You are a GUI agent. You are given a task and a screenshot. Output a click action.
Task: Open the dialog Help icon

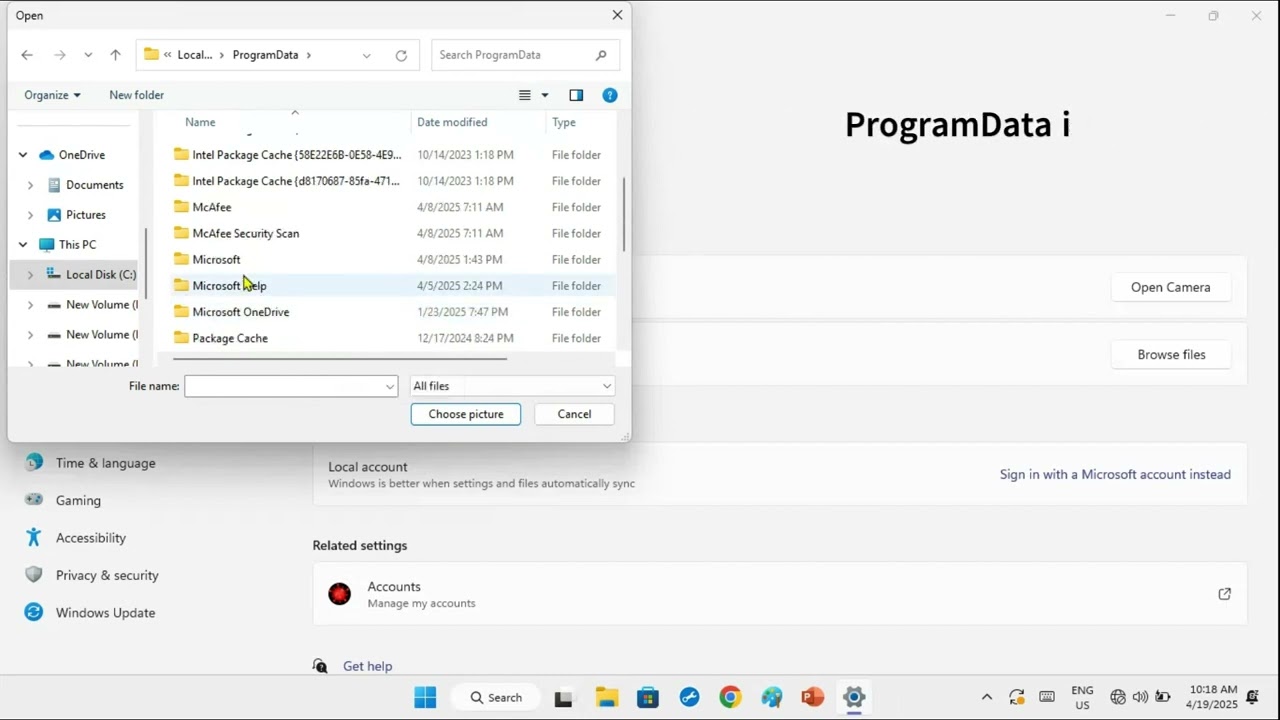(x=610, y=95)
